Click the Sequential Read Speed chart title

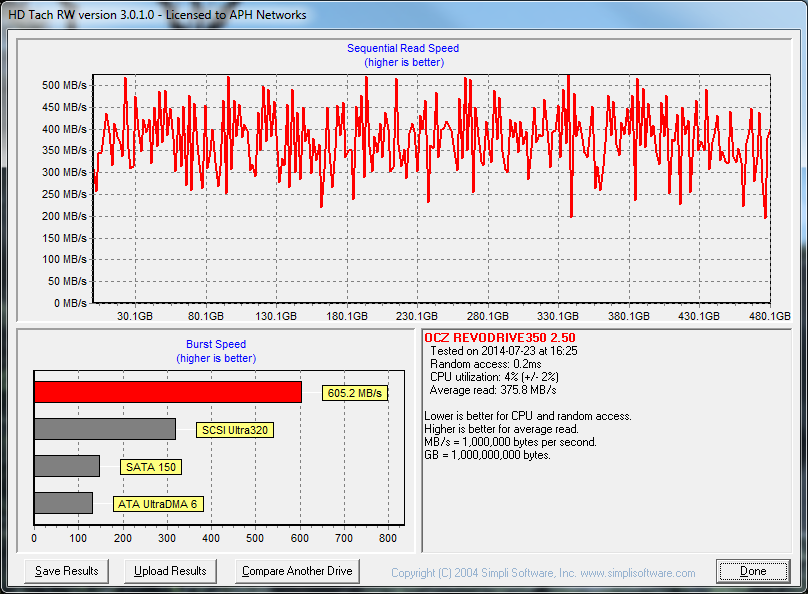pos(403,48)
